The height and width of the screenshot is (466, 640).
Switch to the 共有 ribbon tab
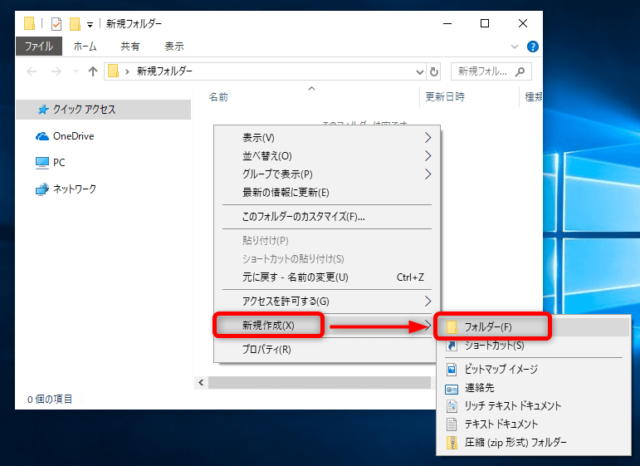[x=130, y=46]
